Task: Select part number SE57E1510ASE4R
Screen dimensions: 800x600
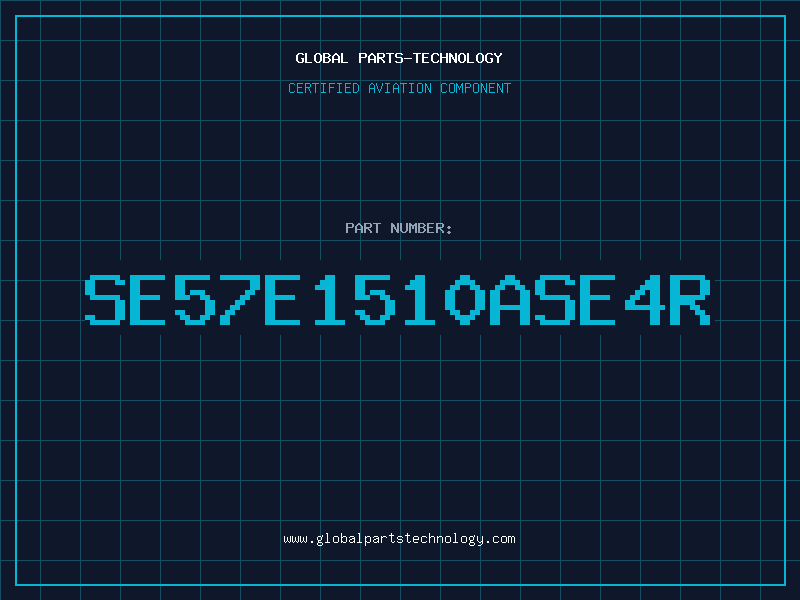Action: pyautogui.click(x=397, y=300)
